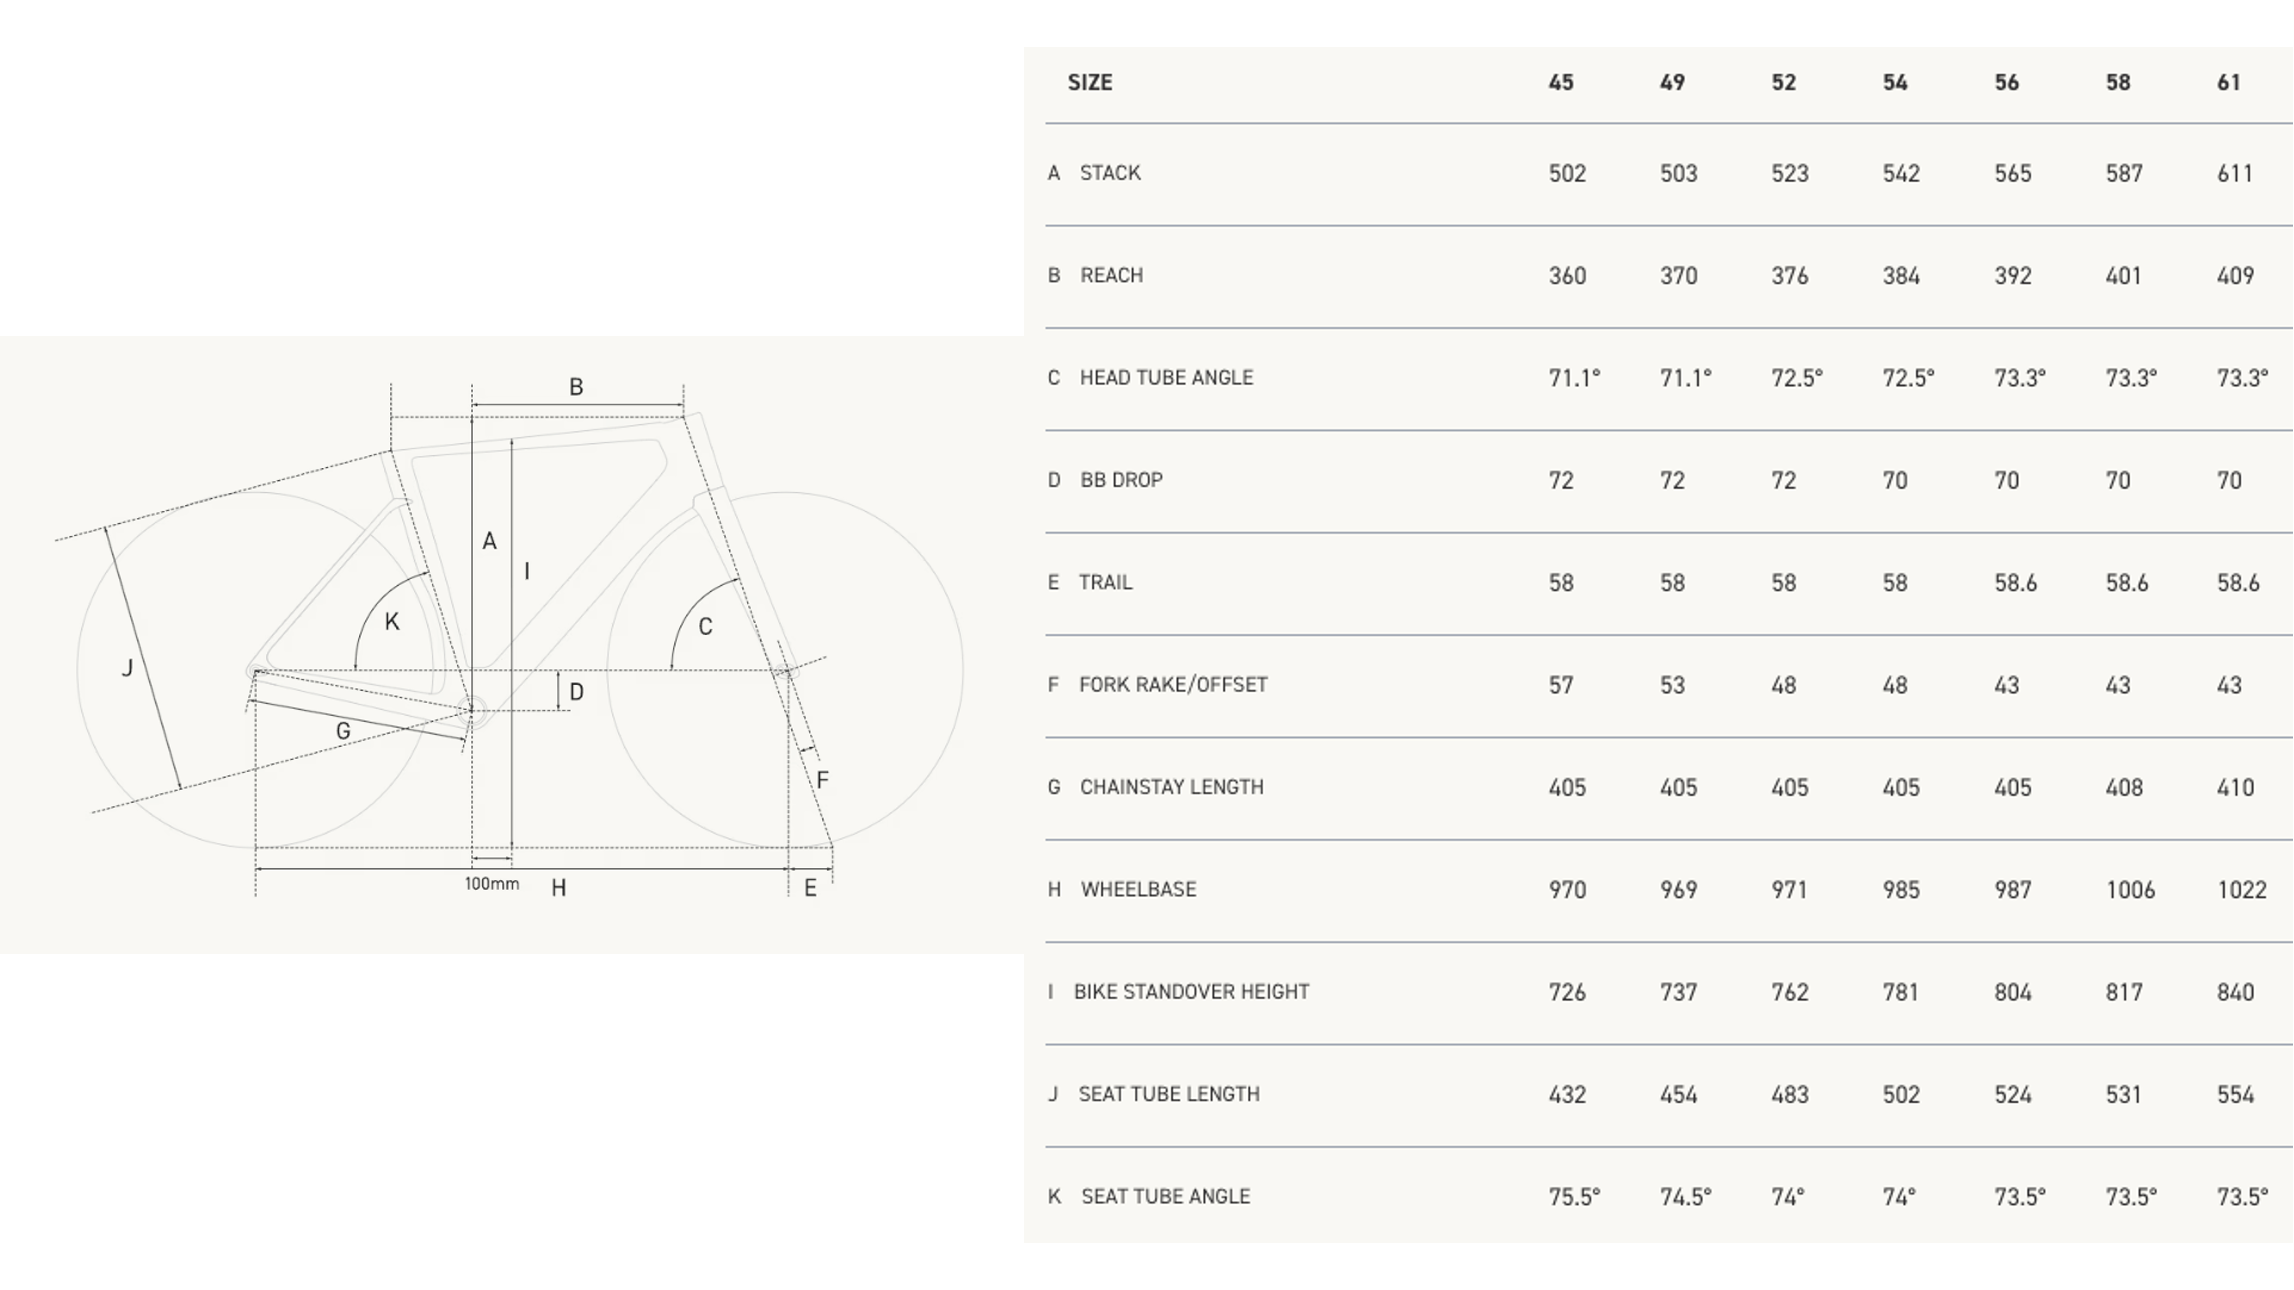The width and height of the screenshot is (2294, 1290).
Task: Click the size 45 column header
Action: 1560,83
